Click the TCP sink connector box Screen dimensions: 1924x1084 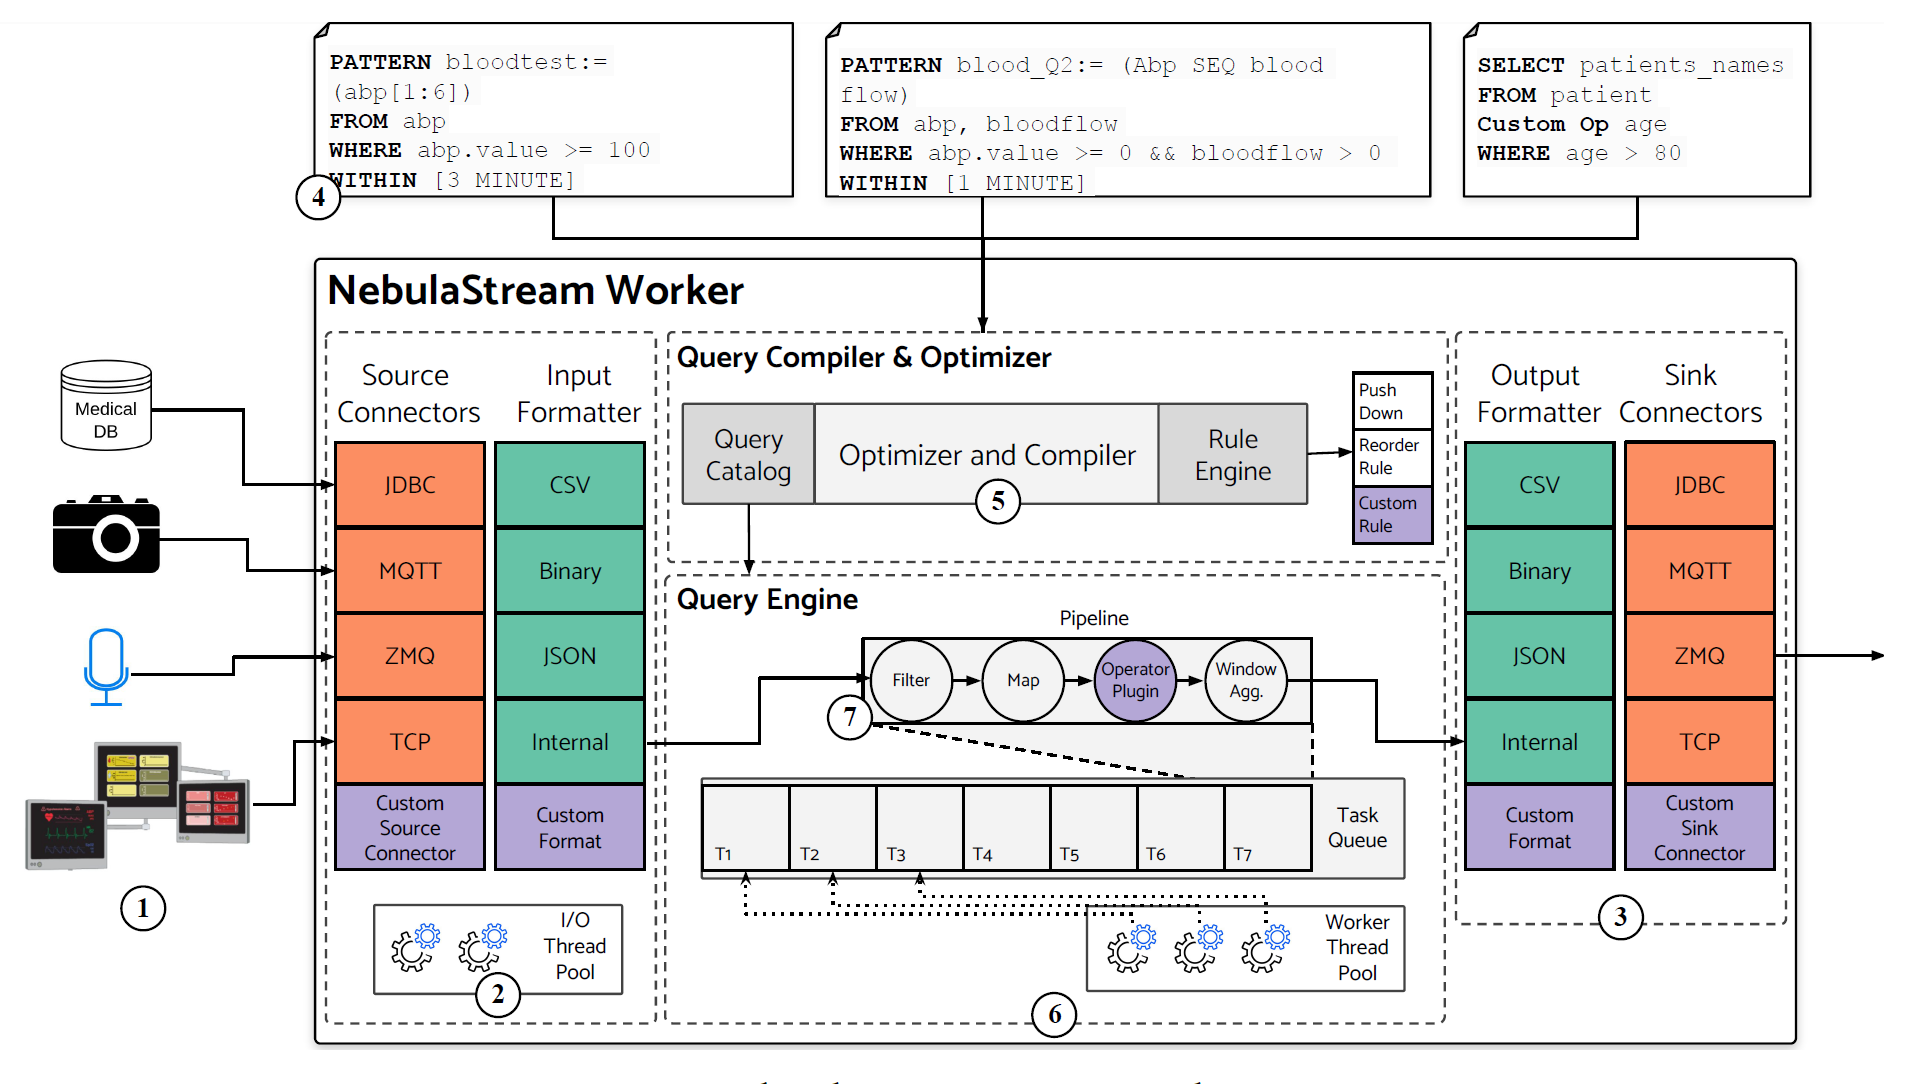click(1699, 741)
